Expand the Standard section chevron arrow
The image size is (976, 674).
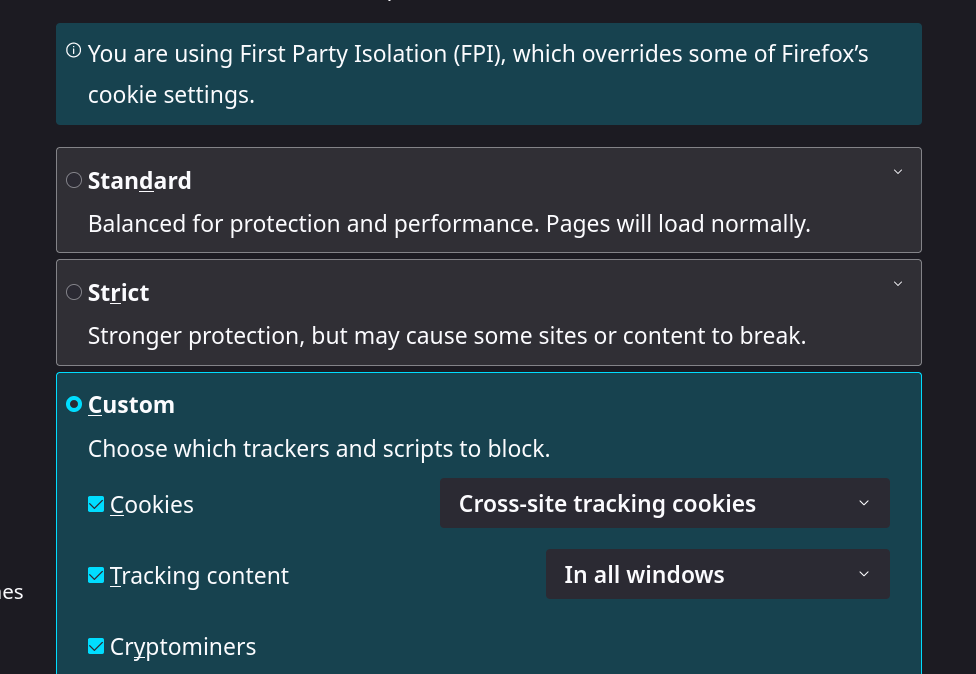pos(897,172)
